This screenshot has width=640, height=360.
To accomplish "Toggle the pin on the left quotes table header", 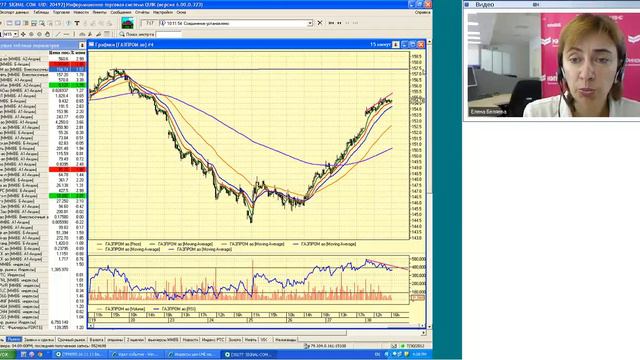I will [x=82, y=45].
